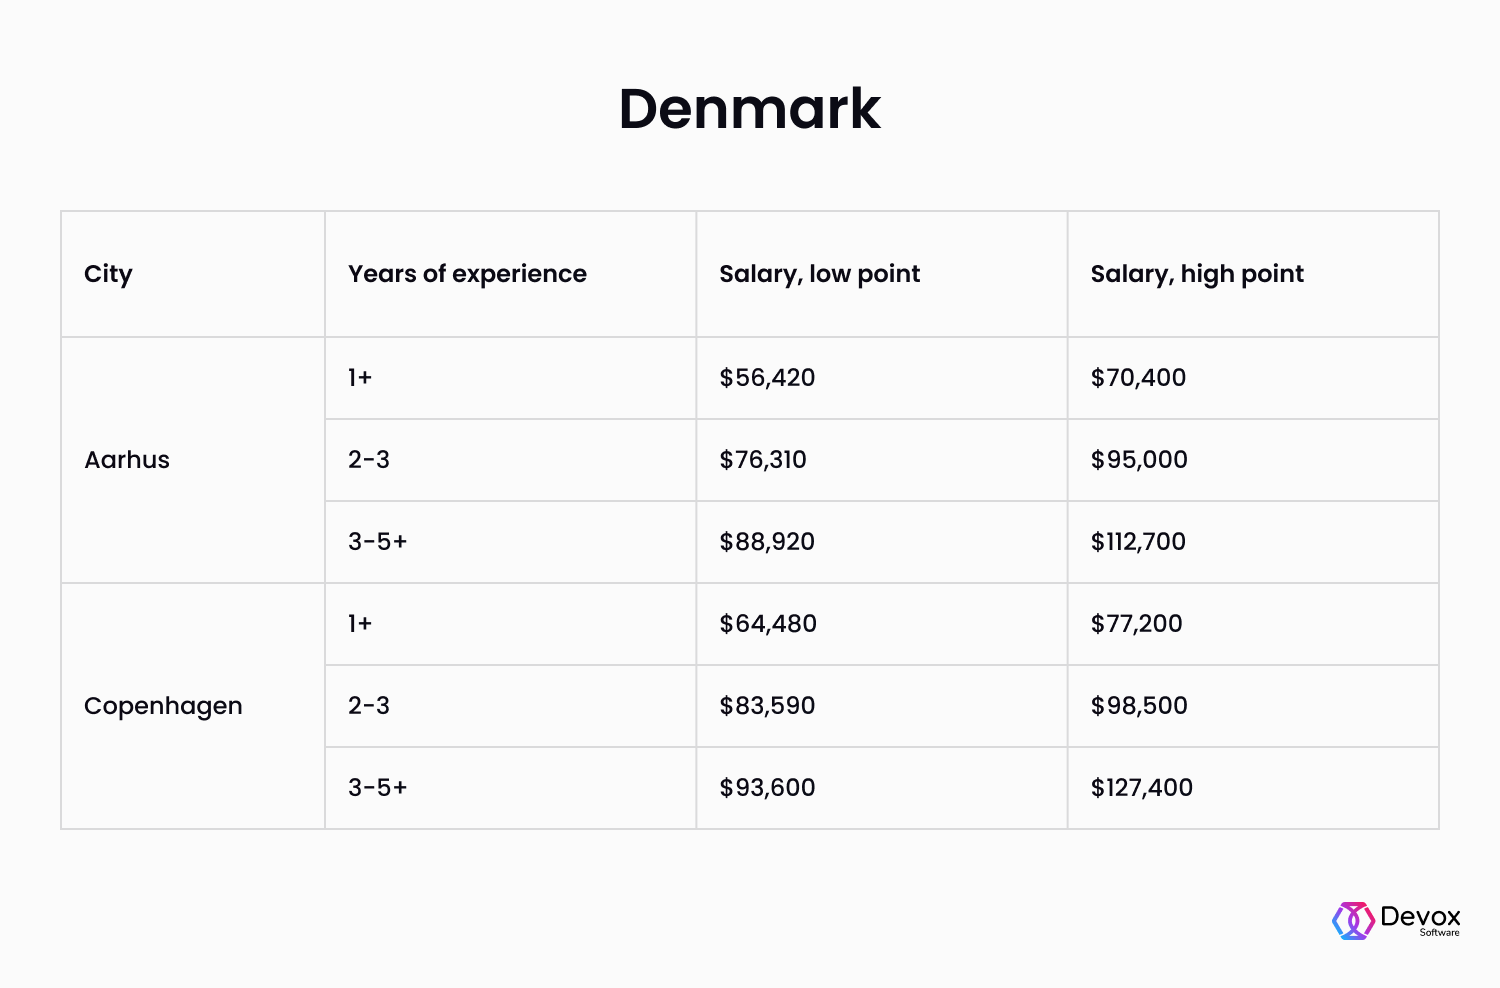The image size is (1500, 988).
Task: Click the $88,920 salary cell
Action: [x=767, y=542]
